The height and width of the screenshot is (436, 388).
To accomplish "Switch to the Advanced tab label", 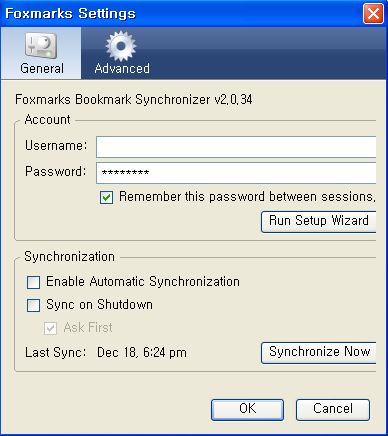I will coord(122,68).
